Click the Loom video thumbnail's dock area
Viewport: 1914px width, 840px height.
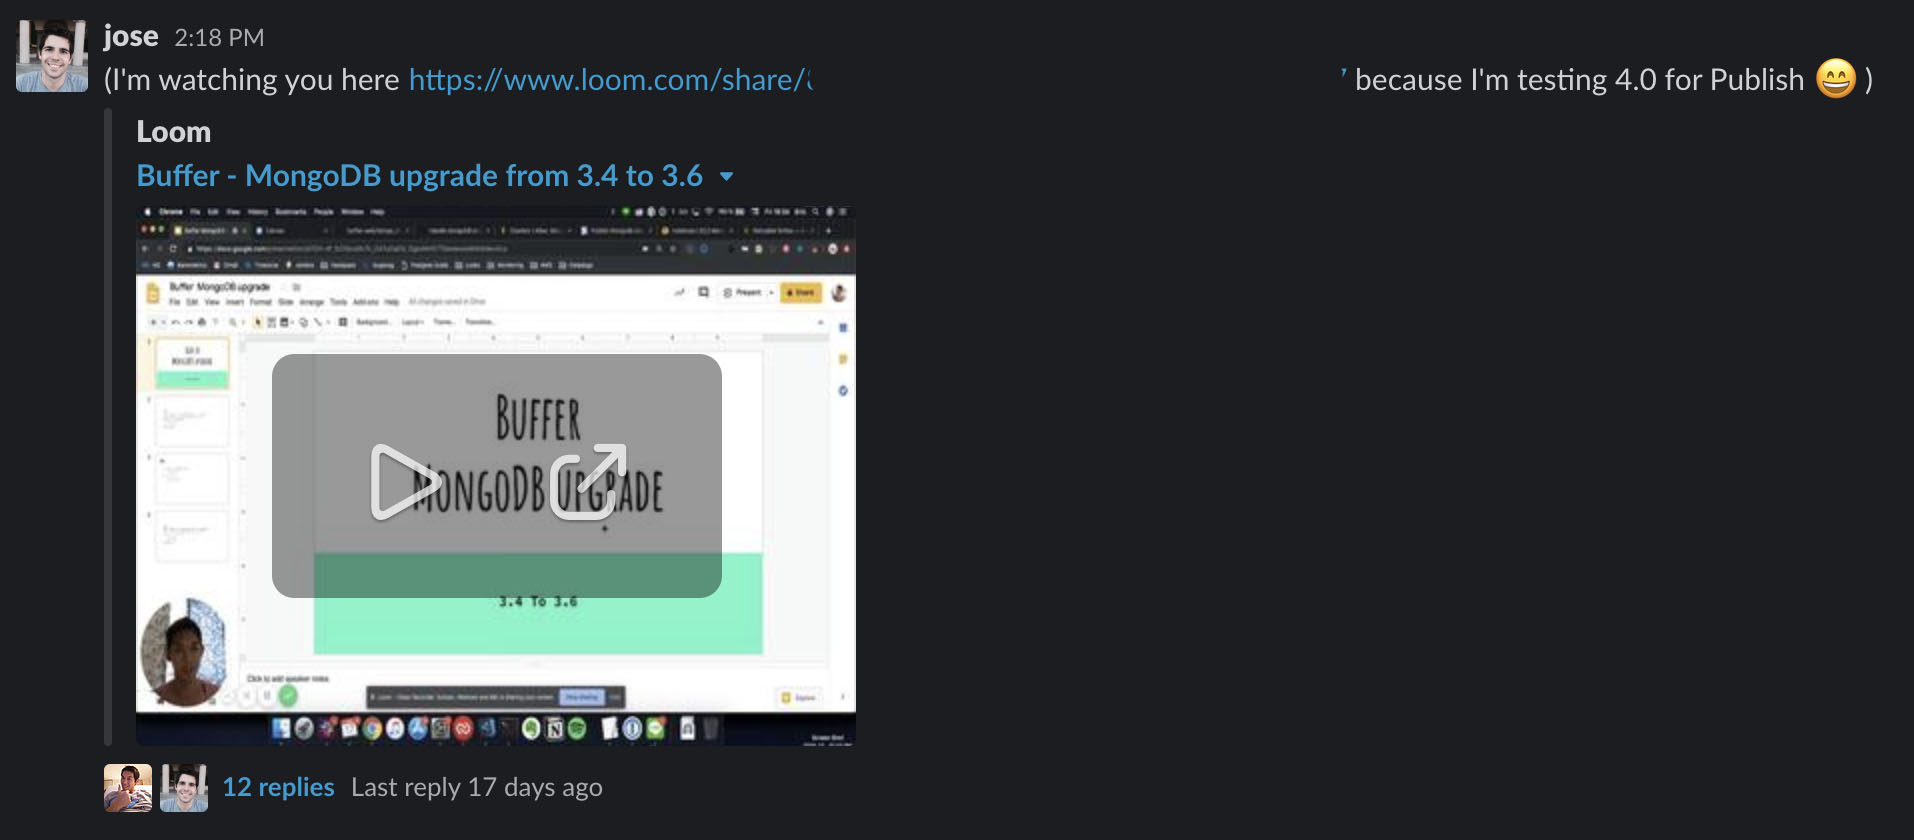pos(496,729)
